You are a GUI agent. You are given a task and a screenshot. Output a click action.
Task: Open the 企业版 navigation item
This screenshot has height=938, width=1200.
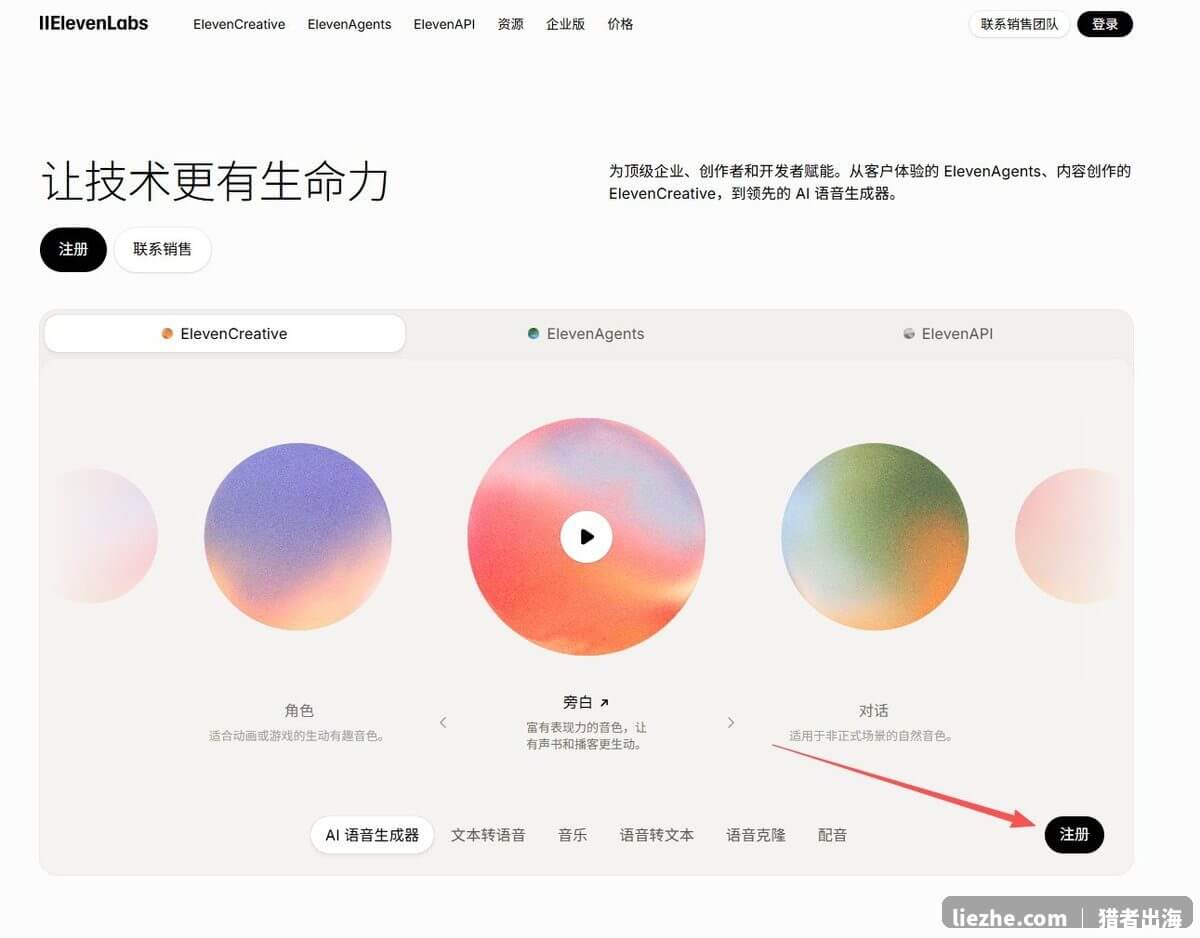(565, 24)
